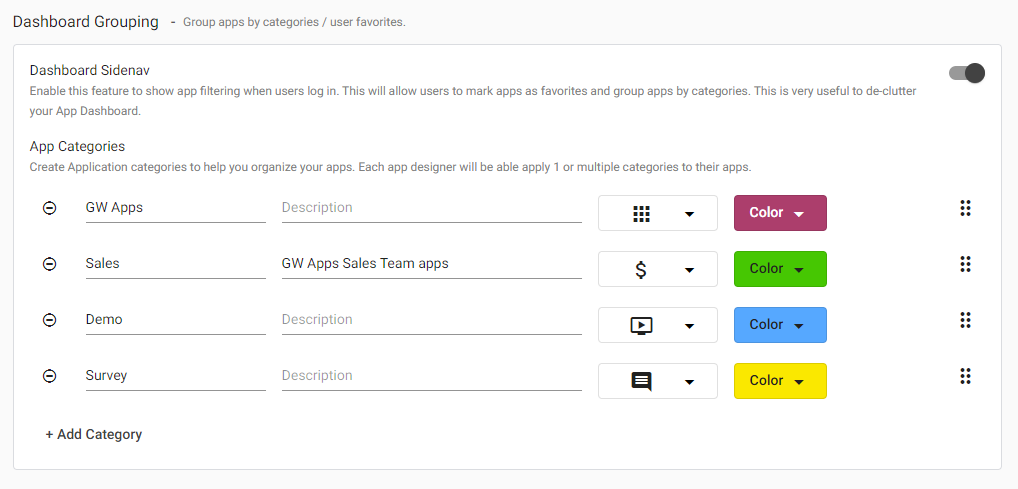The image size is (1018, 489).
Task: Click Add Category link
Action: [93, 434]
